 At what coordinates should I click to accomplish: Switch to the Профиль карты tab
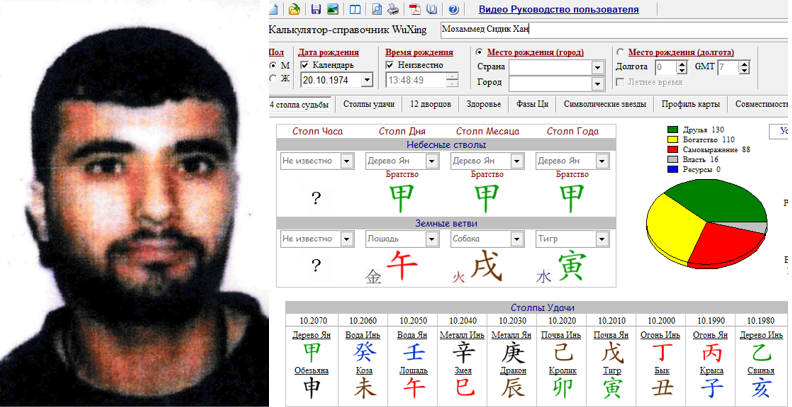690,104
